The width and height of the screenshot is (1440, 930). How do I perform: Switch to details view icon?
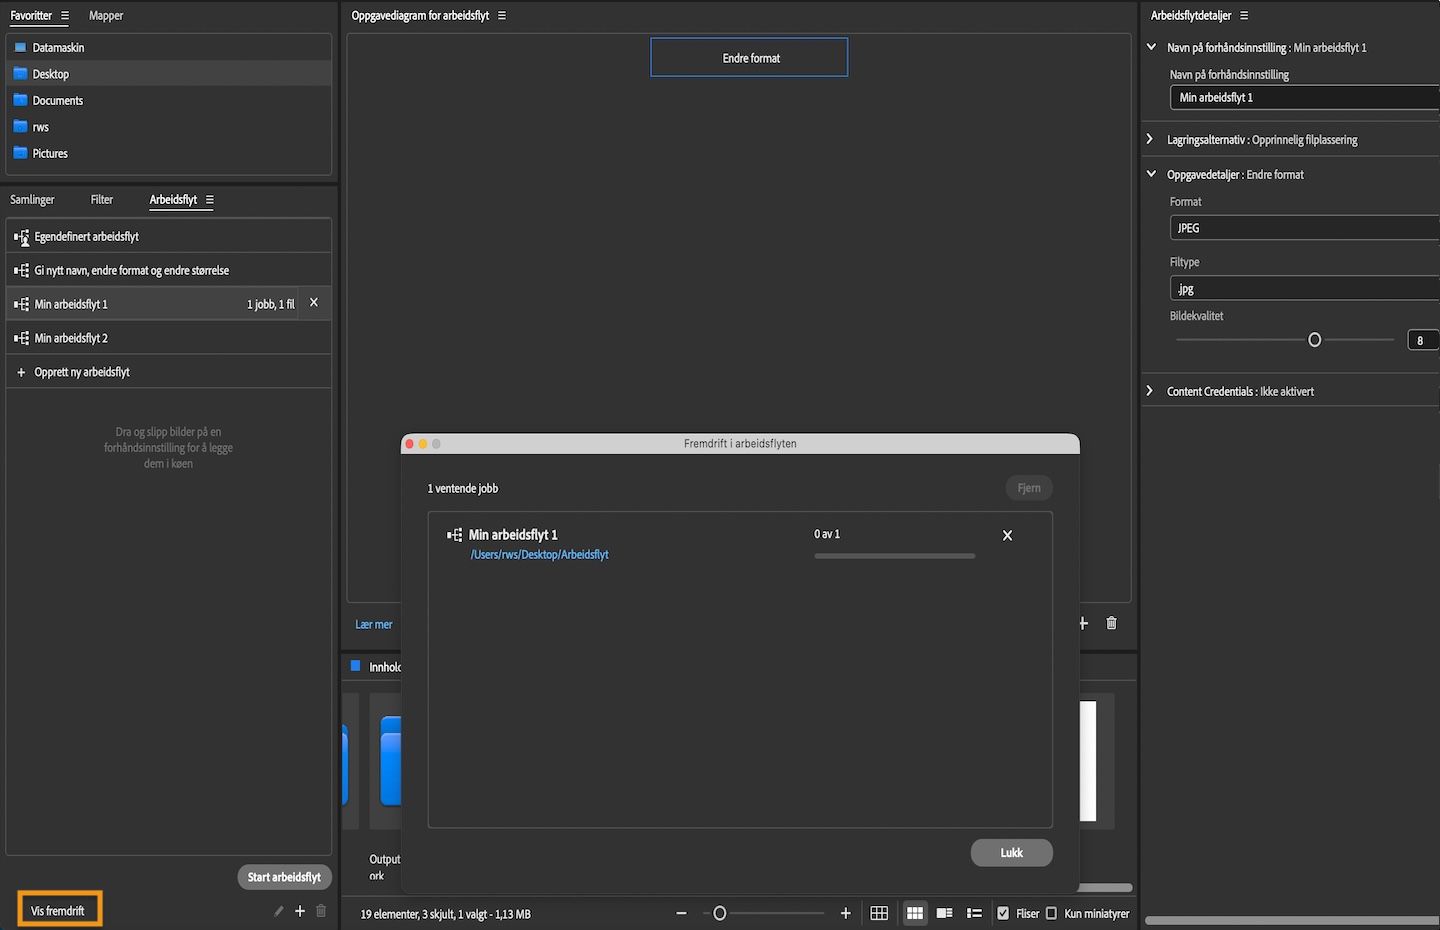click(944, 914)
